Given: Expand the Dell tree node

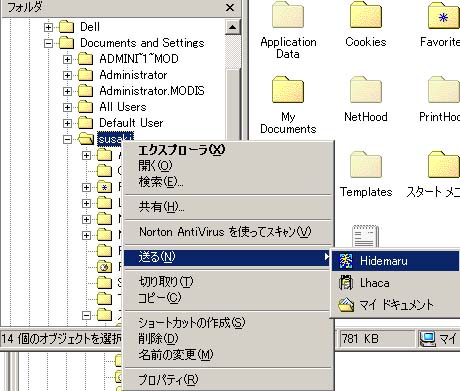Looking at the screenshot, I should tap(48, 27).
